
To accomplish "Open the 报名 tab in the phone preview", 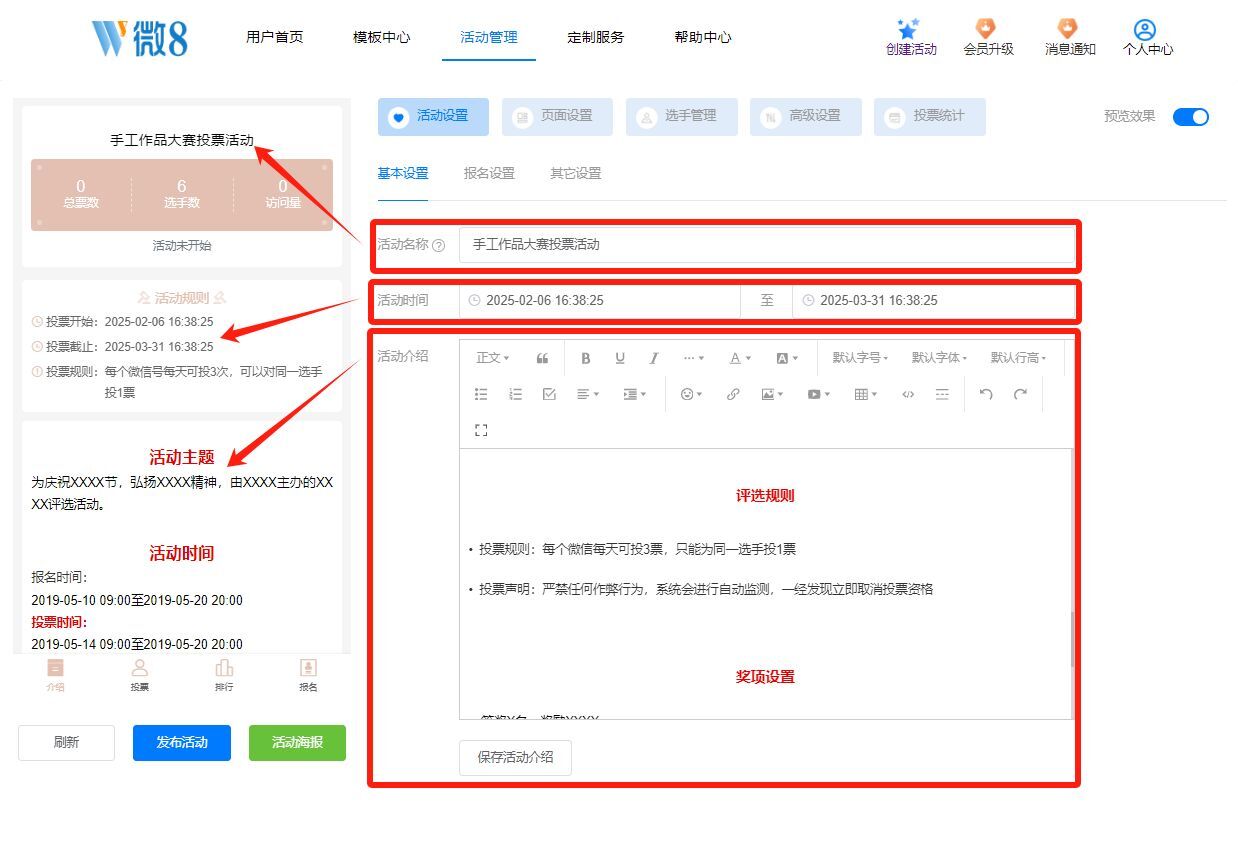I will pos(308,675).
